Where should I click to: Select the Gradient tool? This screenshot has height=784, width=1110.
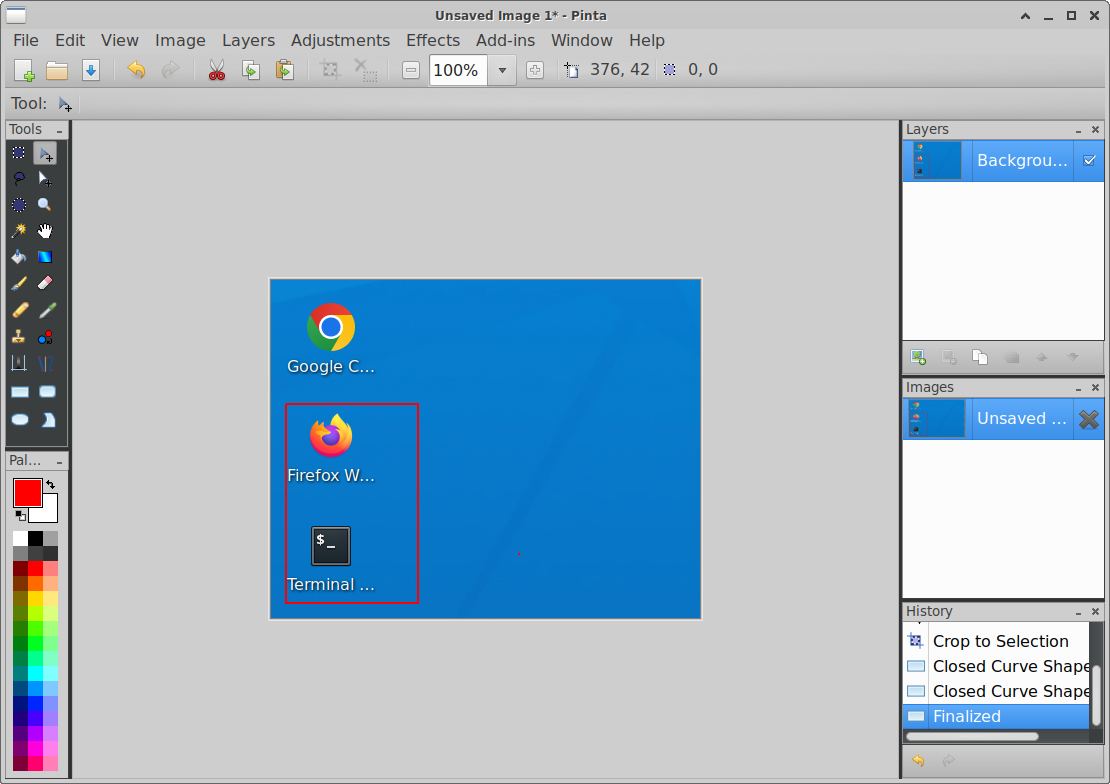[x=45, y=257]
